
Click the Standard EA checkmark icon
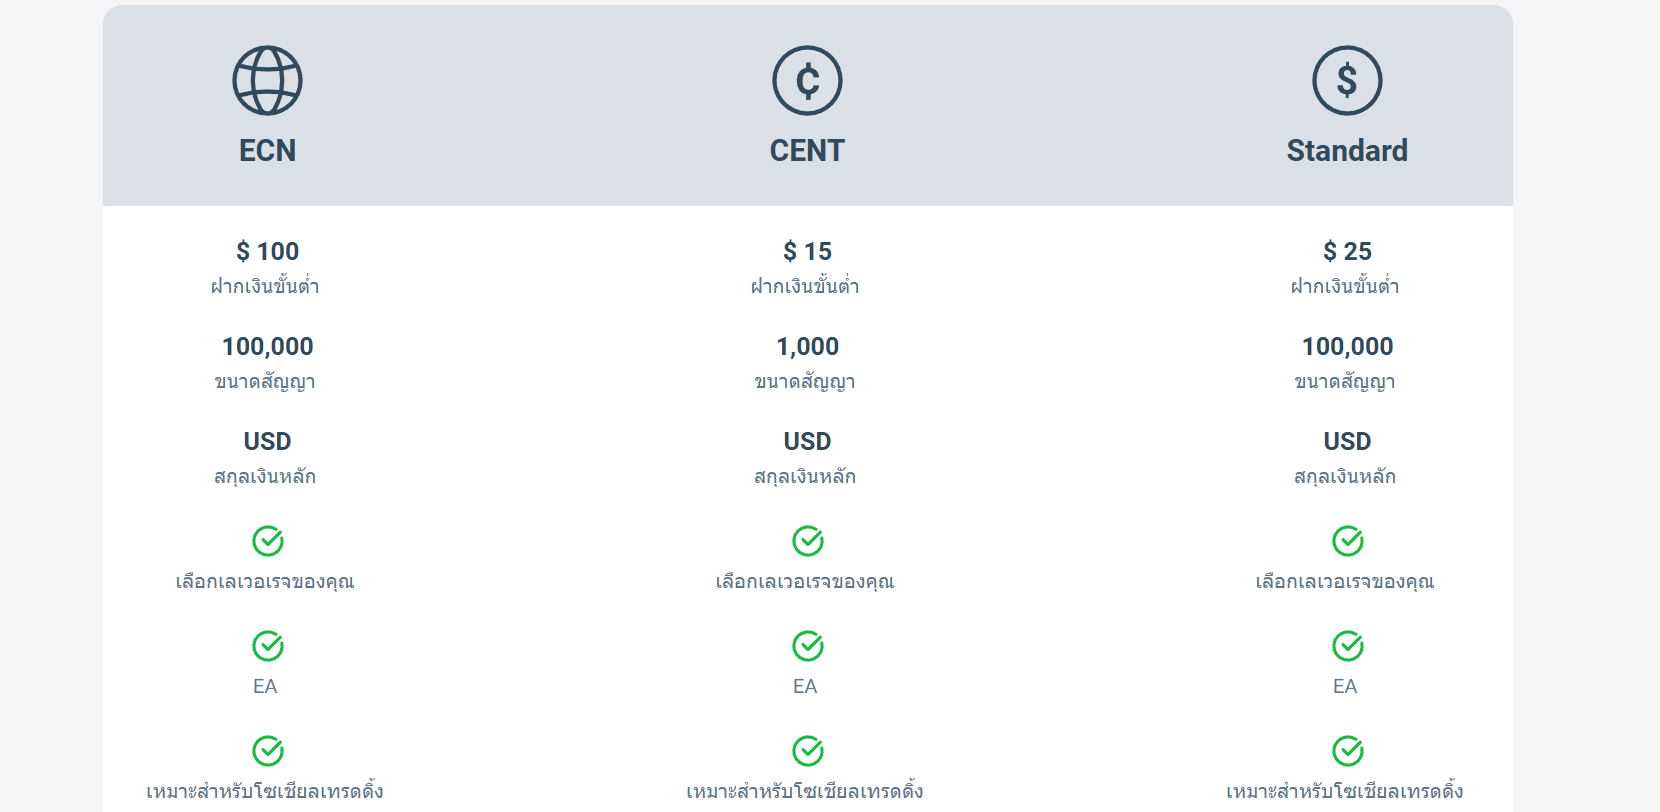tap(1348, 646)
